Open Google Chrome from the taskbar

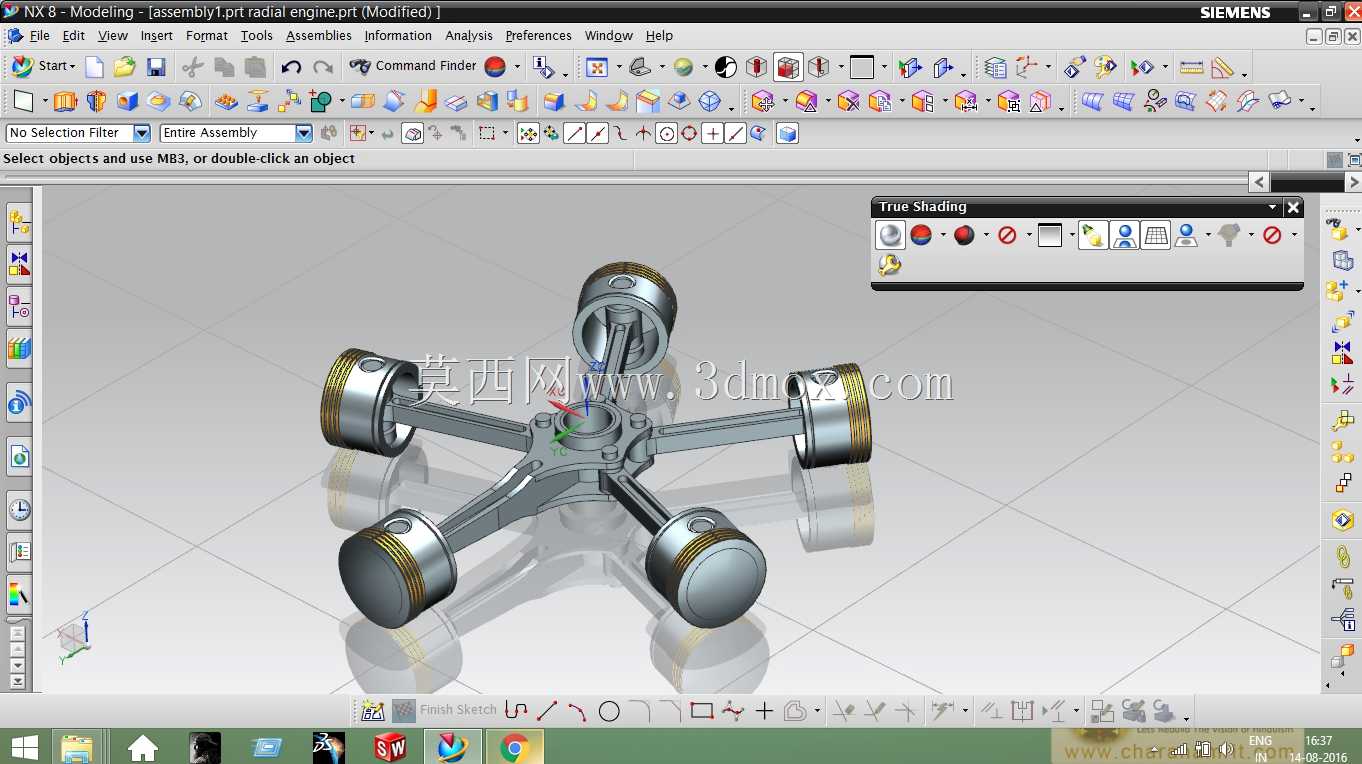coord(515,747)
